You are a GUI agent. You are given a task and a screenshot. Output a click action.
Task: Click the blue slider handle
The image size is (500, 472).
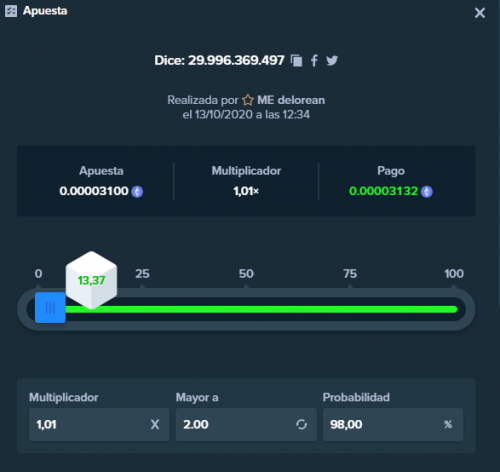50,308
